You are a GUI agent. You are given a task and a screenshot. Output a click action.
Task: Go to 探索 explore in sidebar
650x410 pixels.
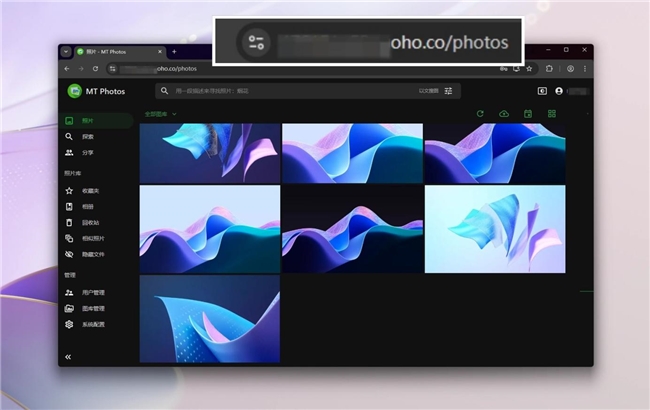coord(88,137)
